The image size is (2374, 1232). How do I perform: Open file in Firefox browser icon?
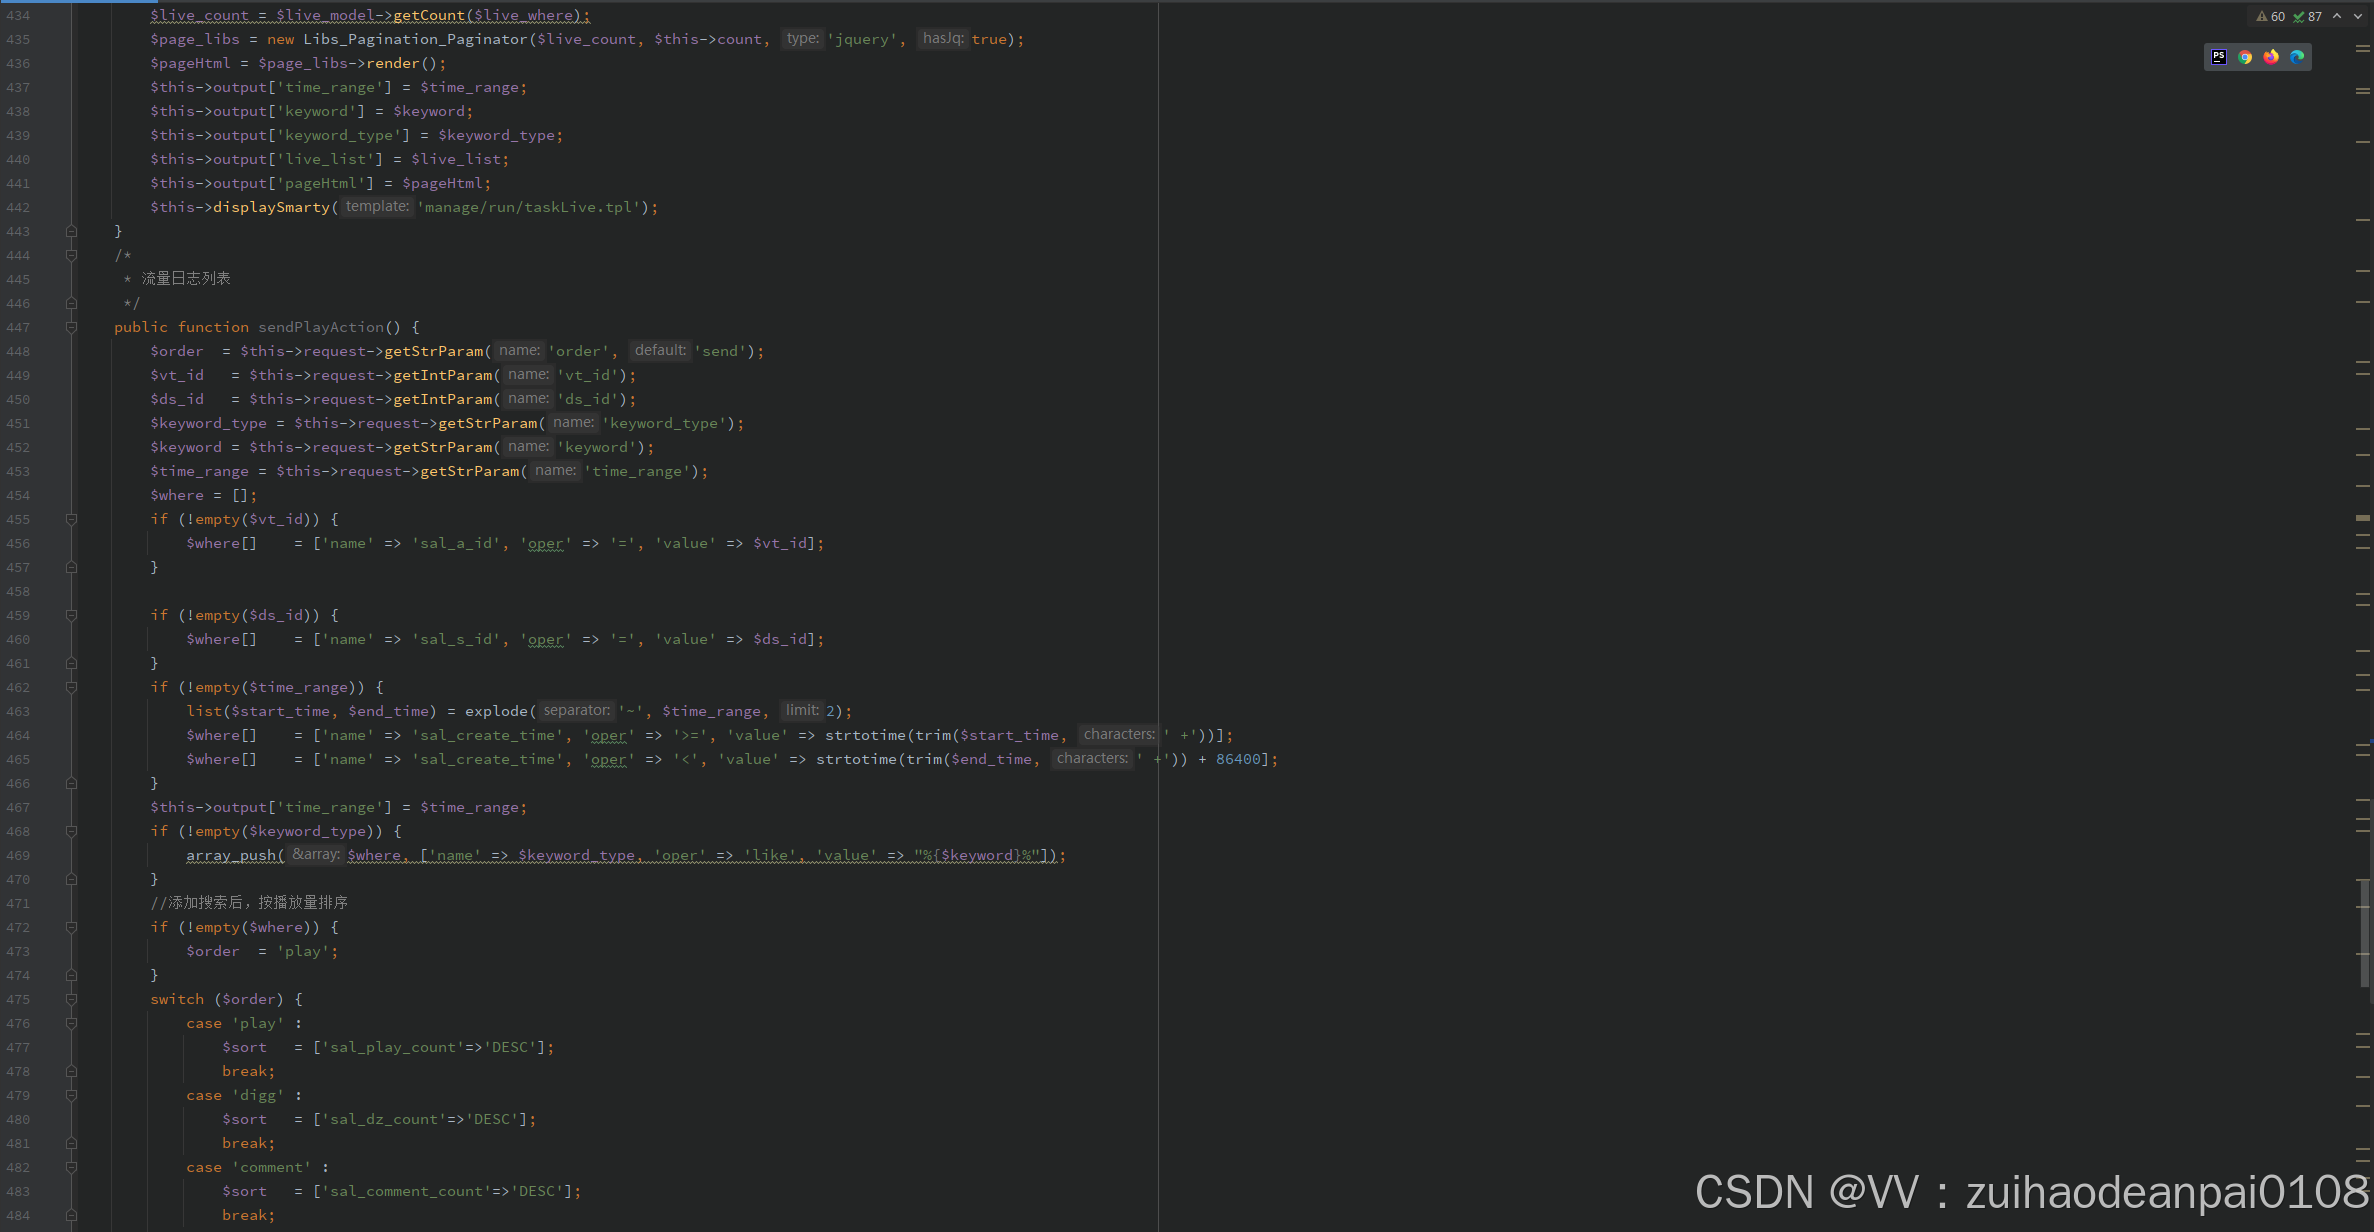tap(2271, 57)
